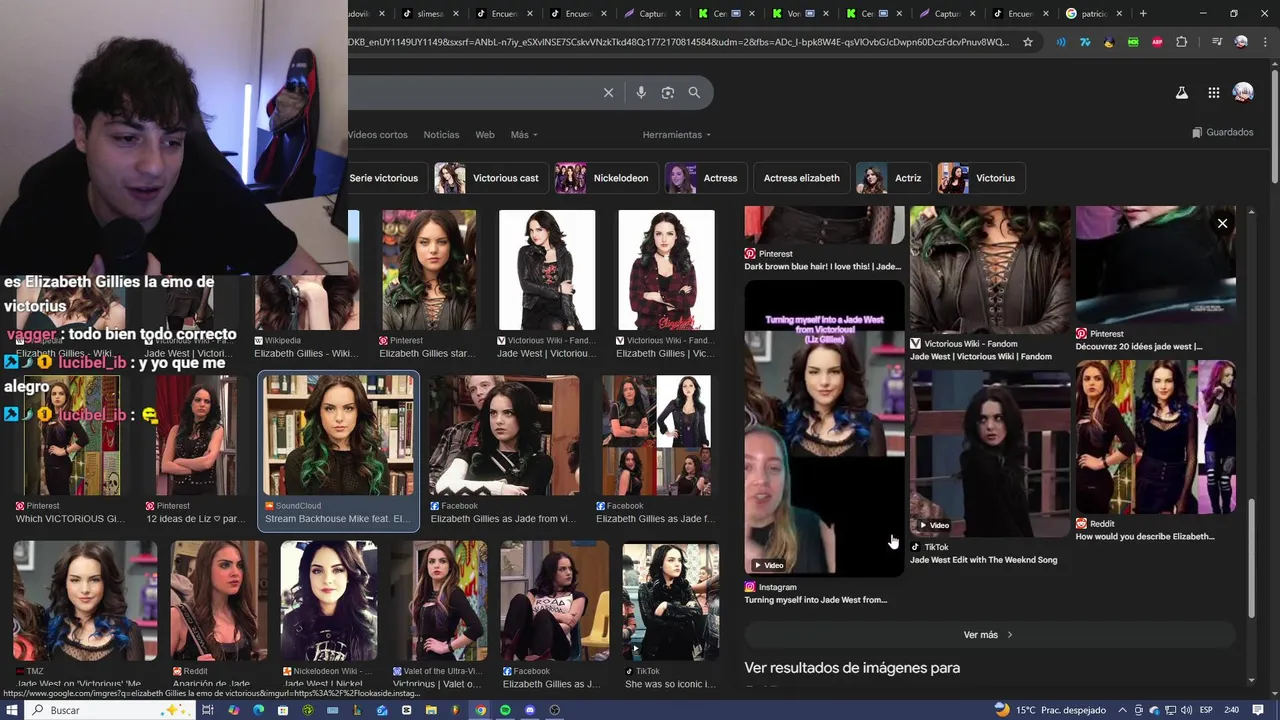The height and width of the screenshot is (720, 1280).
Task: Click the taskbar Buscar search box
Action: [110, 710]
